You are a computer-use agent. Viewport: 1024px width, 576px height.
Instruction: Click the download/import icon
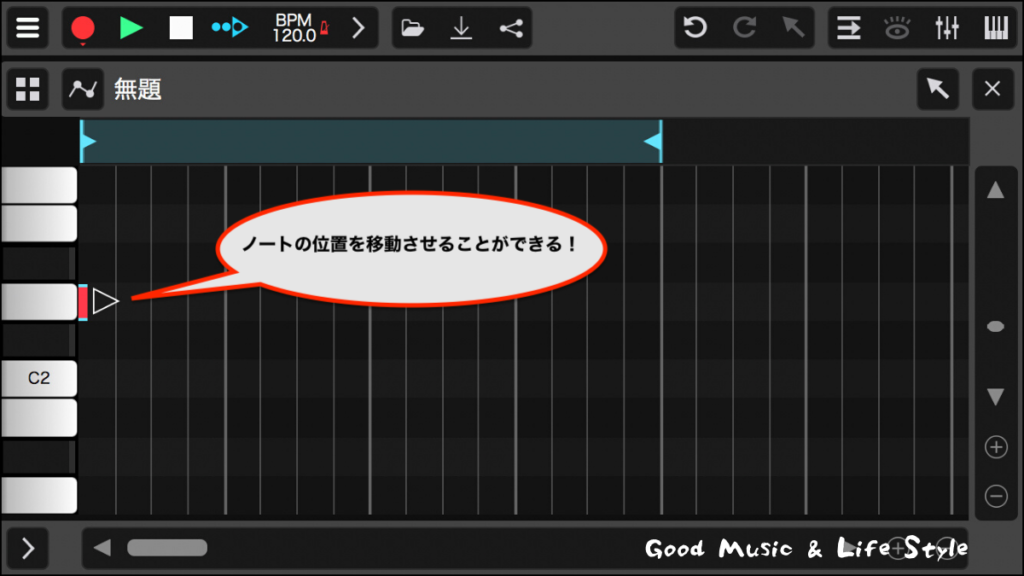tap(461, 28)
